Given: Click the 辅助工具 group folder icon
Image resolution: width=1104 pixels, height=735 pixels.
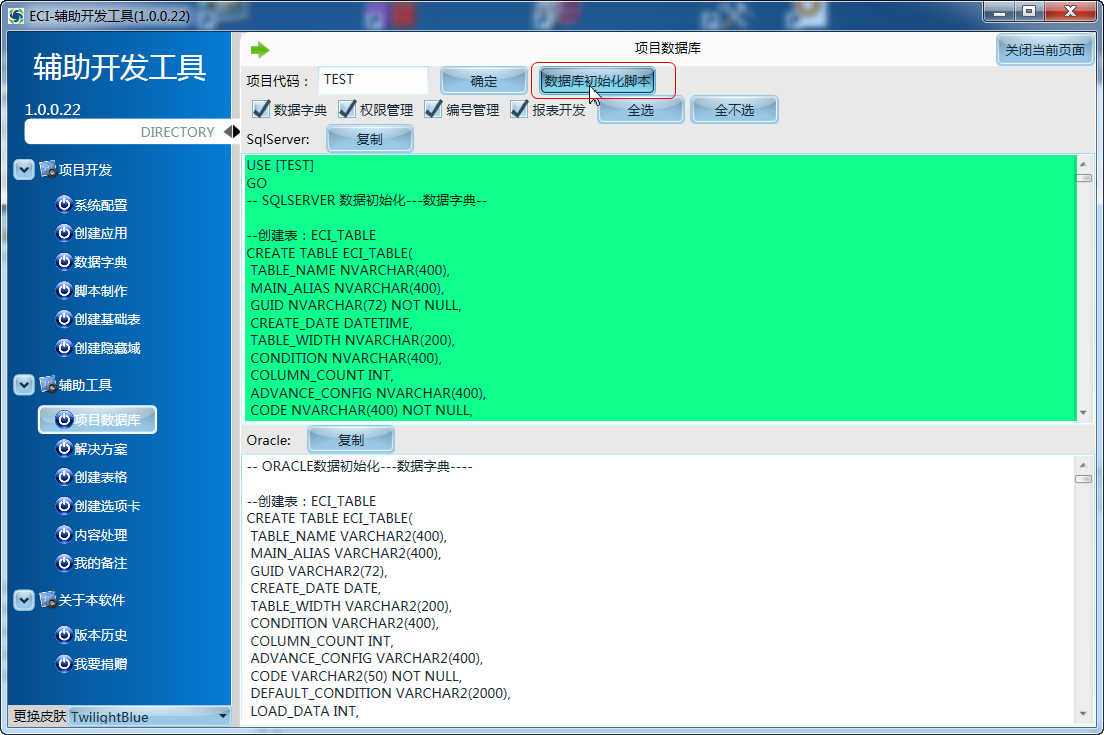Looking at the screenshot, I should click(48, 384).
